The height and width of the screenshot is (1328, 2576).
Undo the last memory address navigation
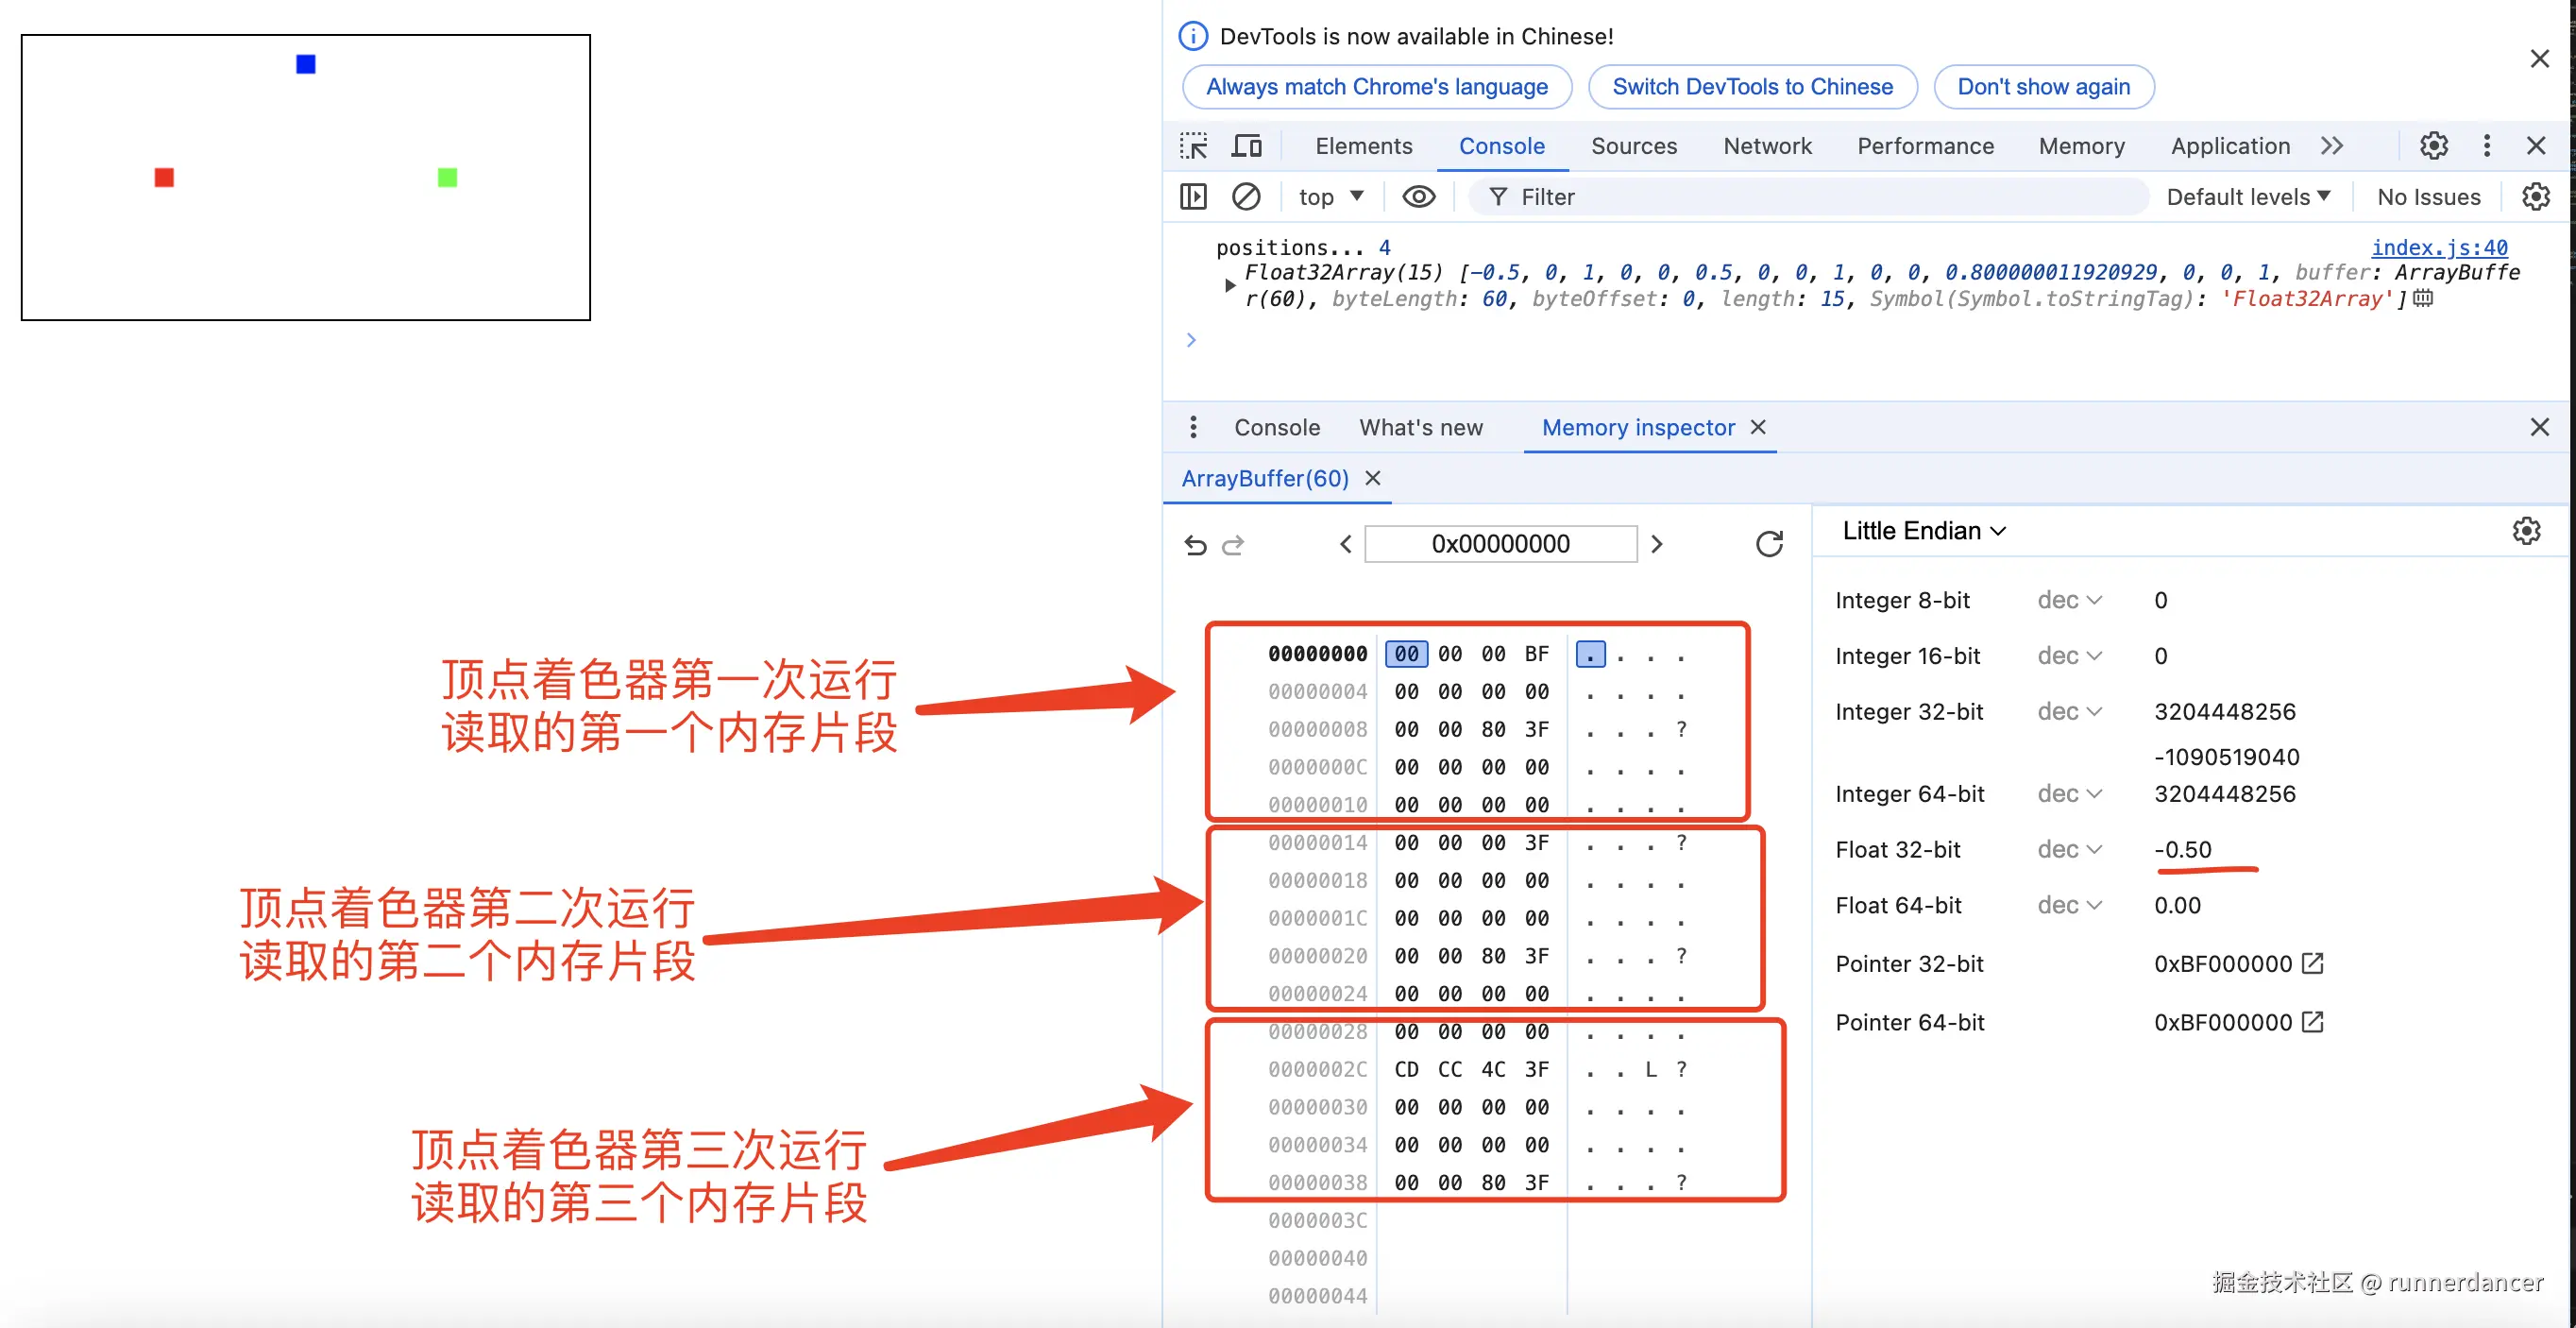[1195, 545]
